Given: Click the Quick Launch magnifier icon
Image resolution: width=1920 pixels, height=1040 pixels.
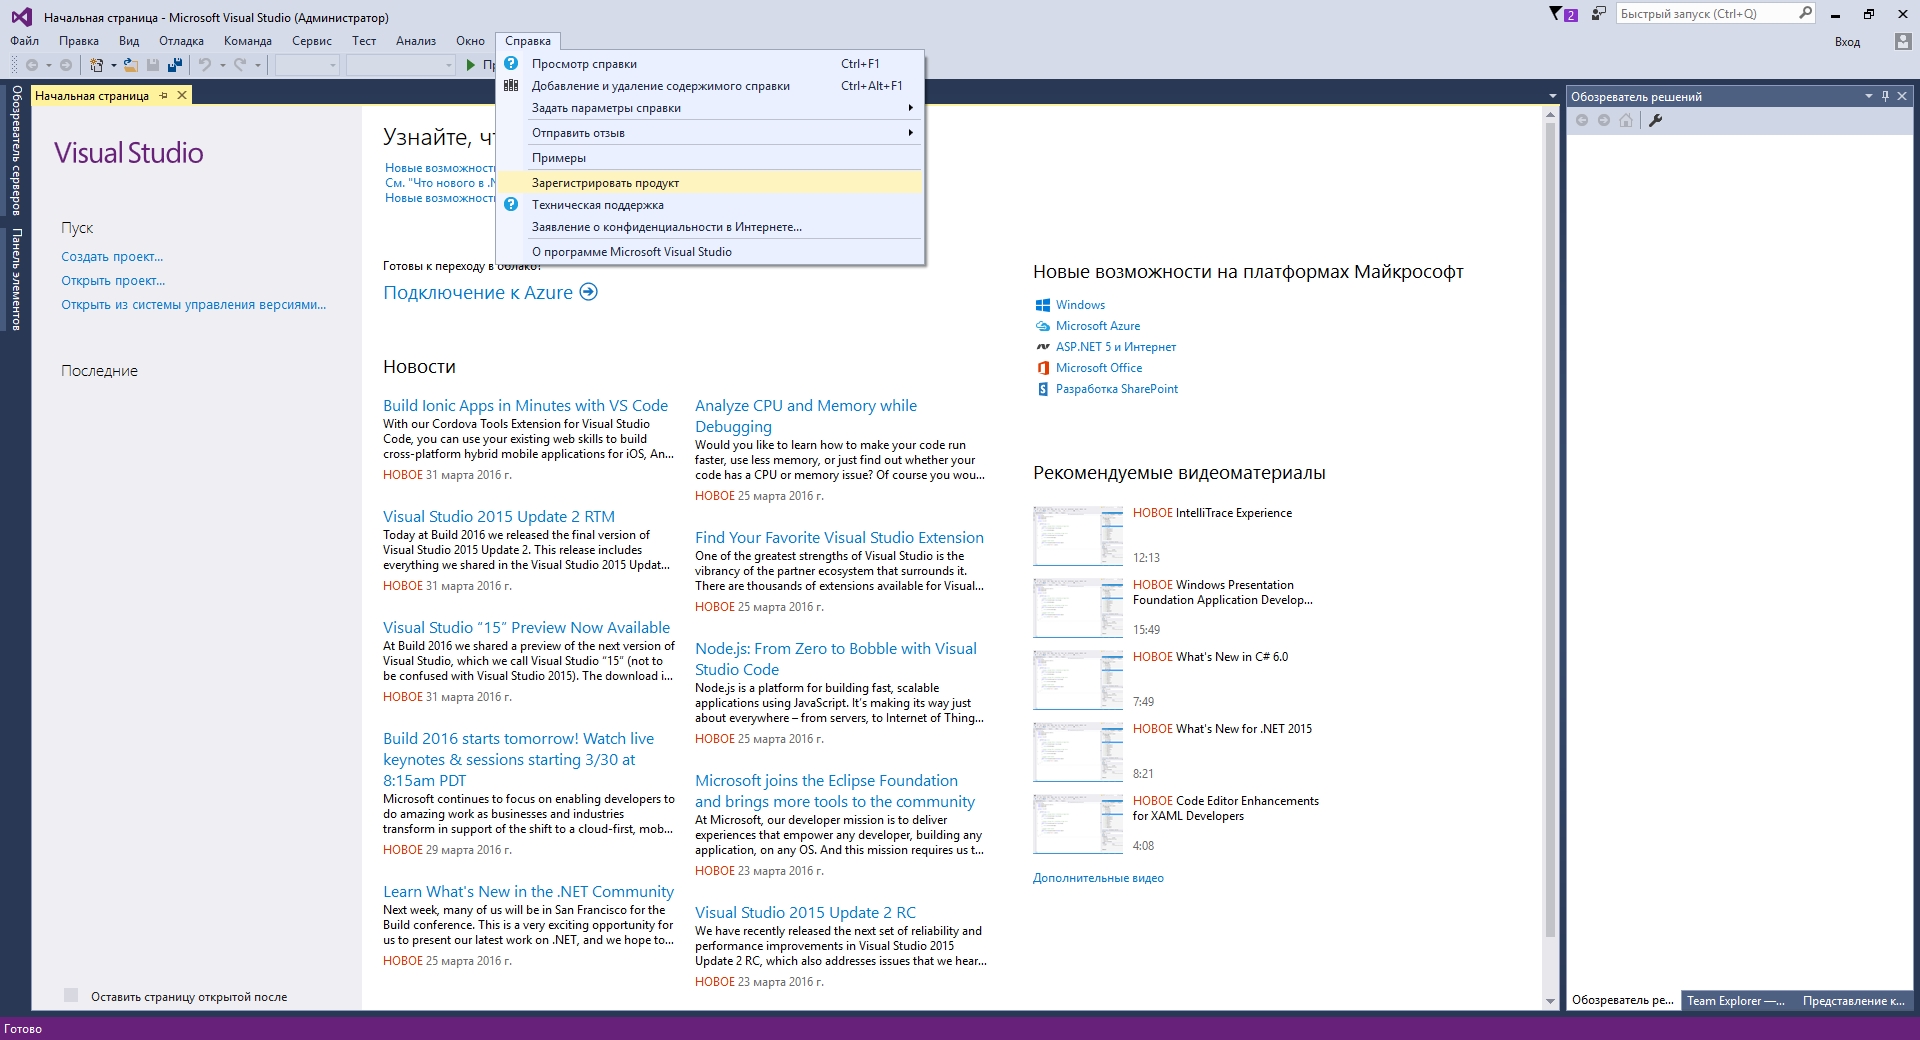Looking at the screenshot, I should [x=1805, y=13].
